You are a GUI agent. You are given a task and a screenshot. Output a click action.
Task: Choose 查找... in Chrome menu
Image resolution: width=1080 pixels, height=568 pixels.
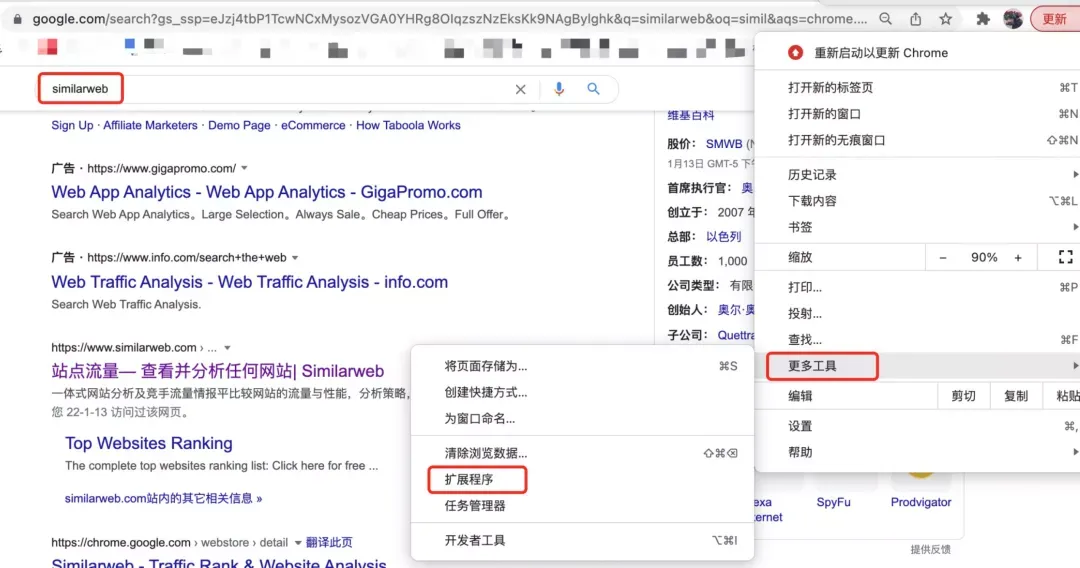917,339
